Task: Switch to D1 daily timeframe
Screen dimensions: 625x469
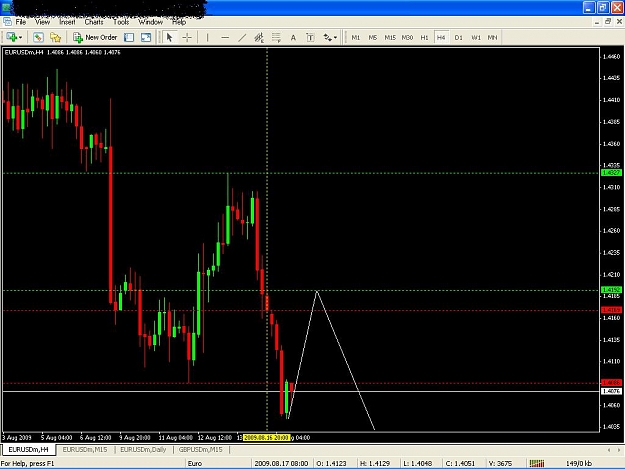Action: [458, 37]
